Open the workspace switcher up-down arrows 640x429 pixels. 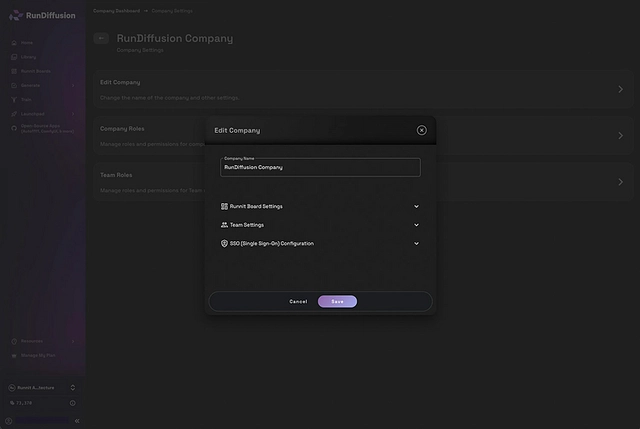click(x=73, y=388)
